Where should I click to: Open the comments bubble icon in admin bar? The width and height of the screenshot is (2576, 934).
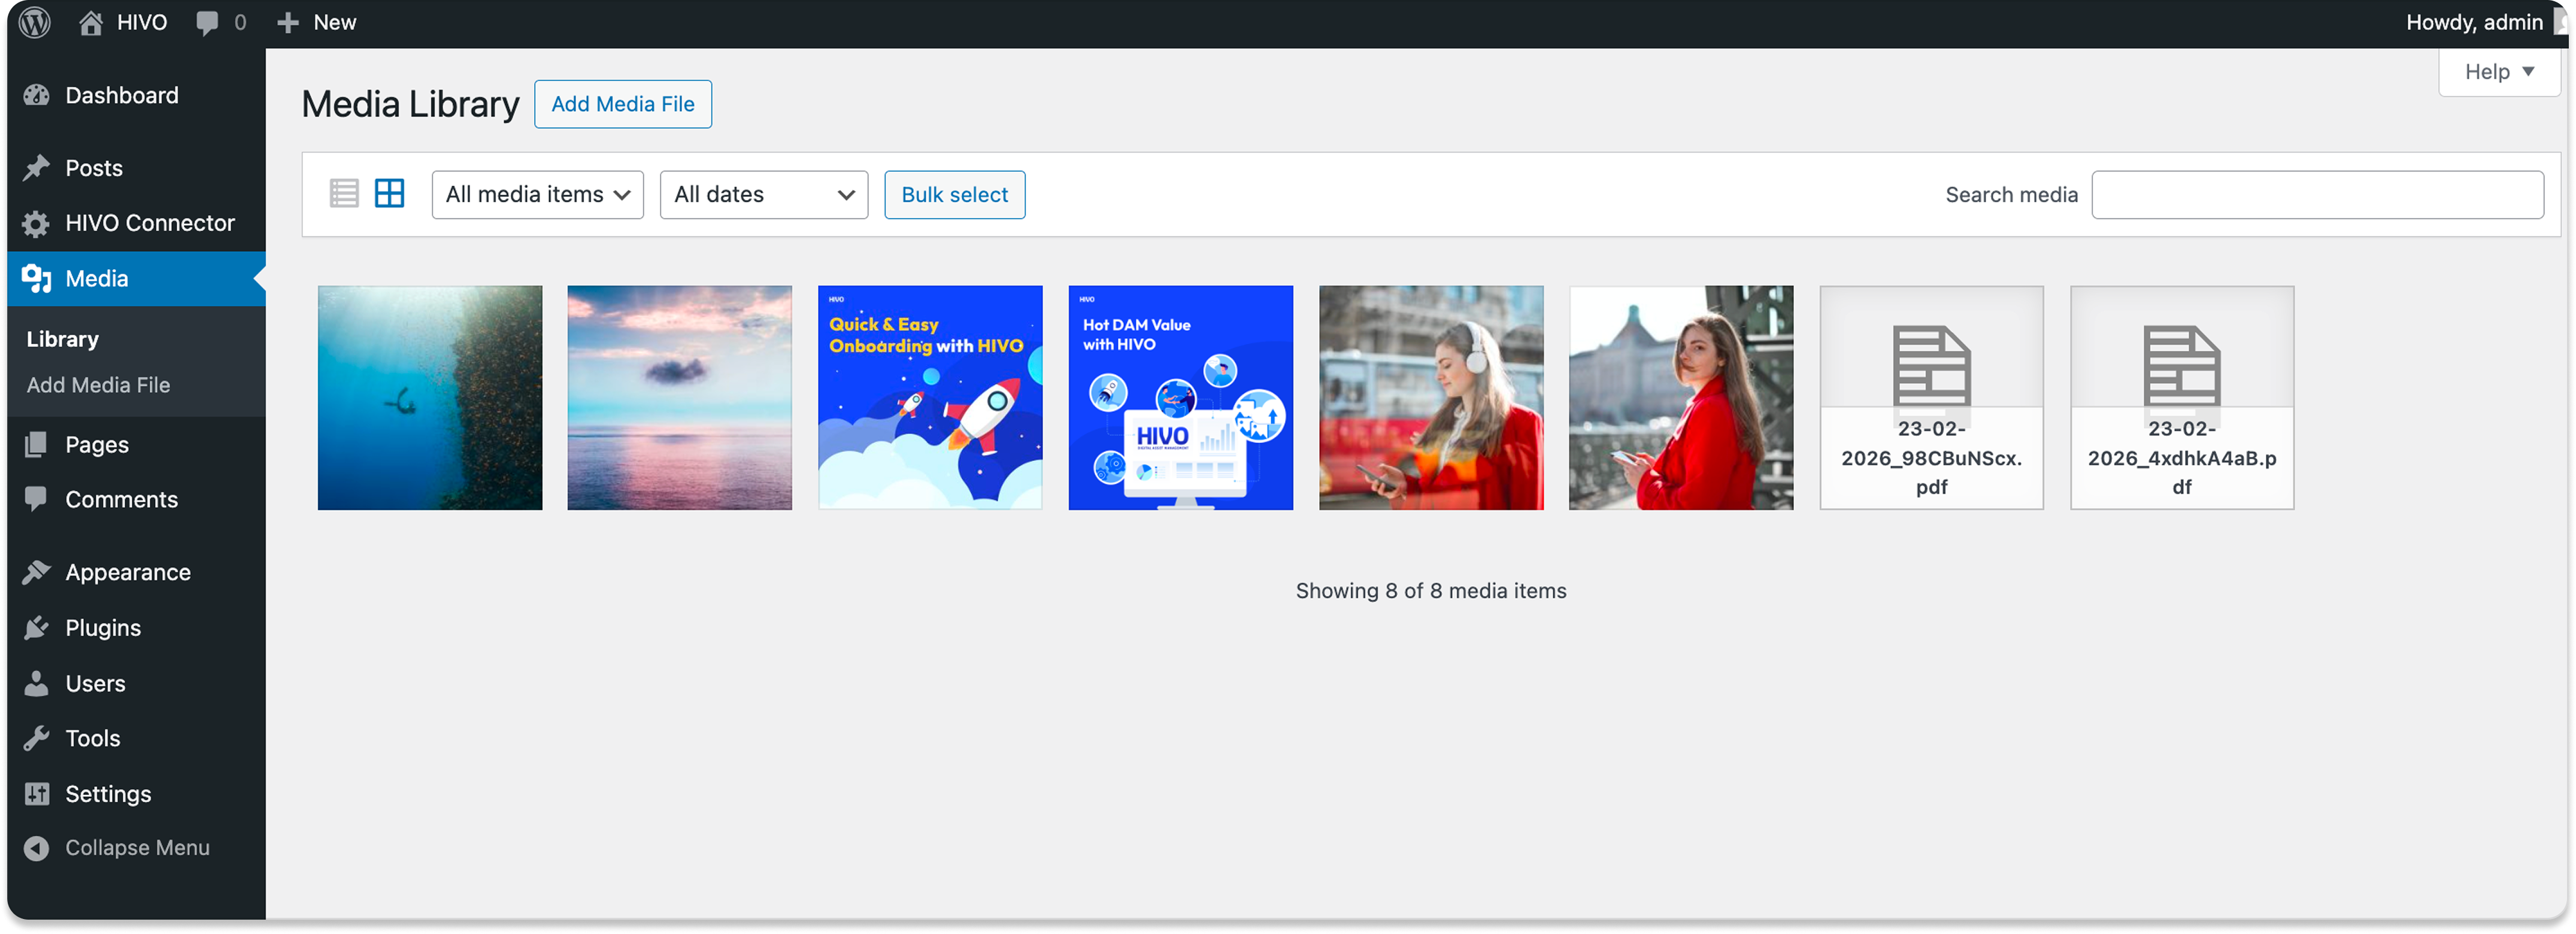tap(207, 22)
